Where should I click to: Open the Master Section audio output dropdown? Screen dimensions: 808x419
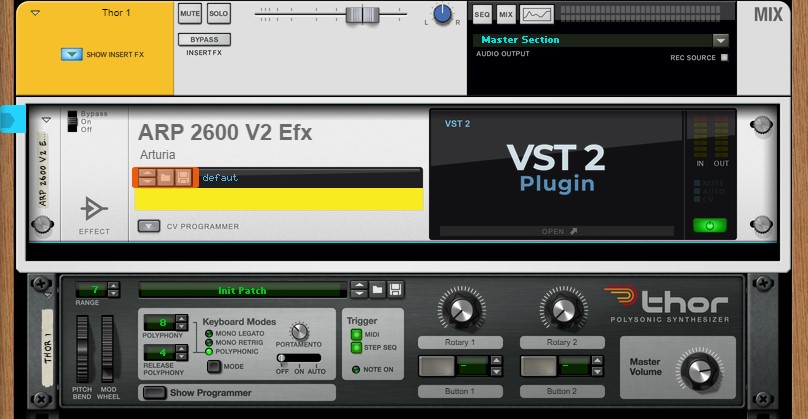[720, 40]
